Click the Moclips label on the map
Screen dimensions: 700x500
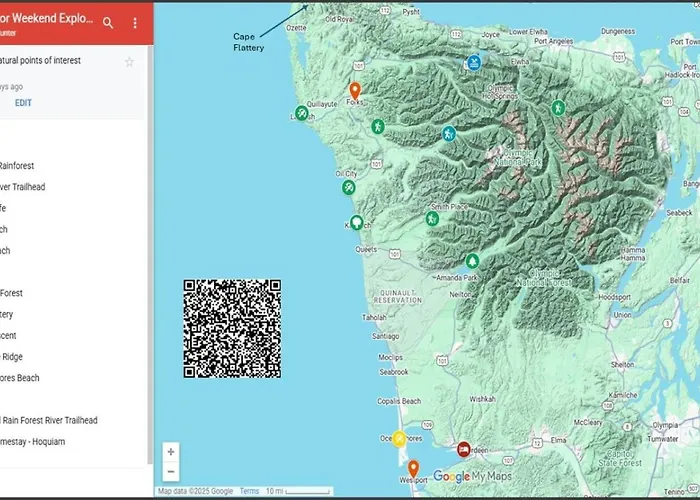click(391, 358)
